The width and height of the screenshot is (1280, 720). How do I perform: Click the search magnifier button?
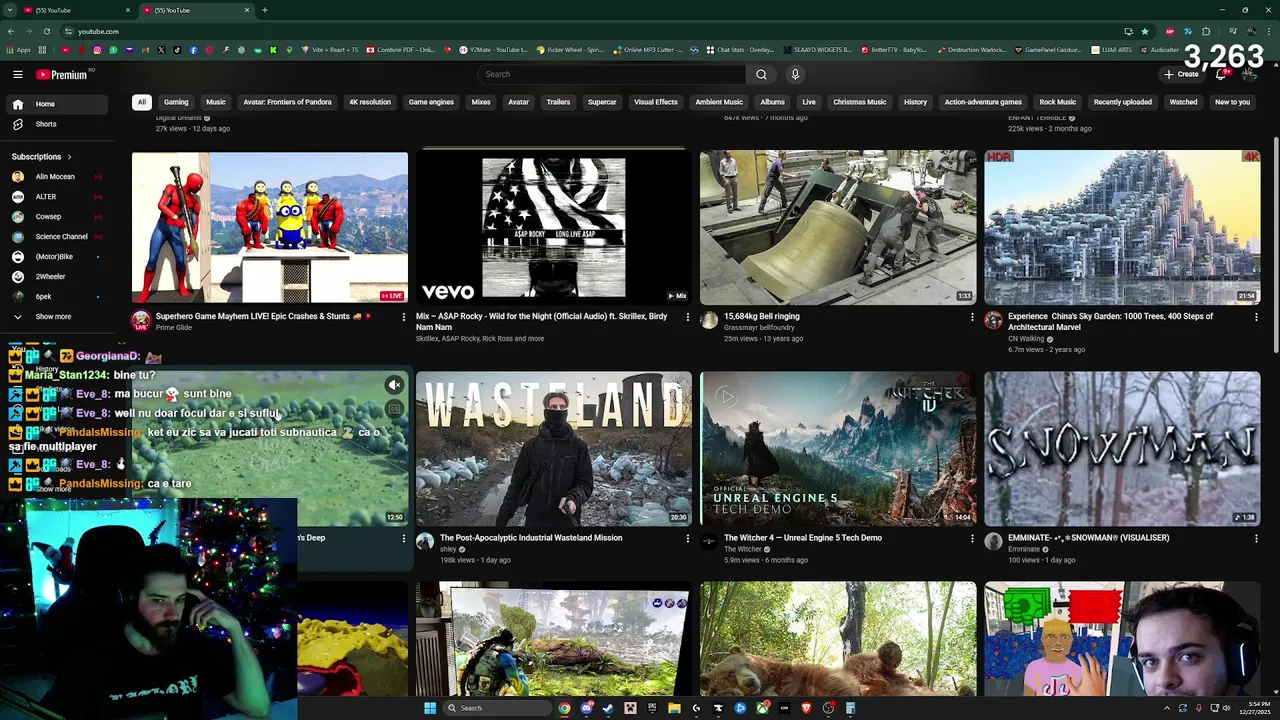(761, 74)
